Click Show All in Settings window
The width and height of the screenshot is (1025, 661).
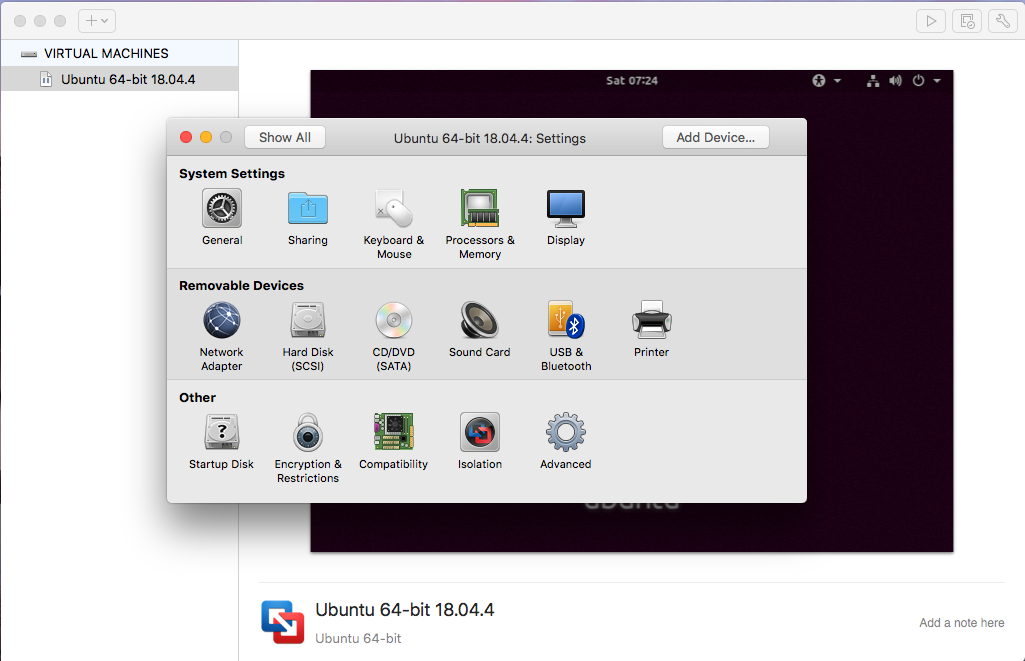[x=285, y=137]
